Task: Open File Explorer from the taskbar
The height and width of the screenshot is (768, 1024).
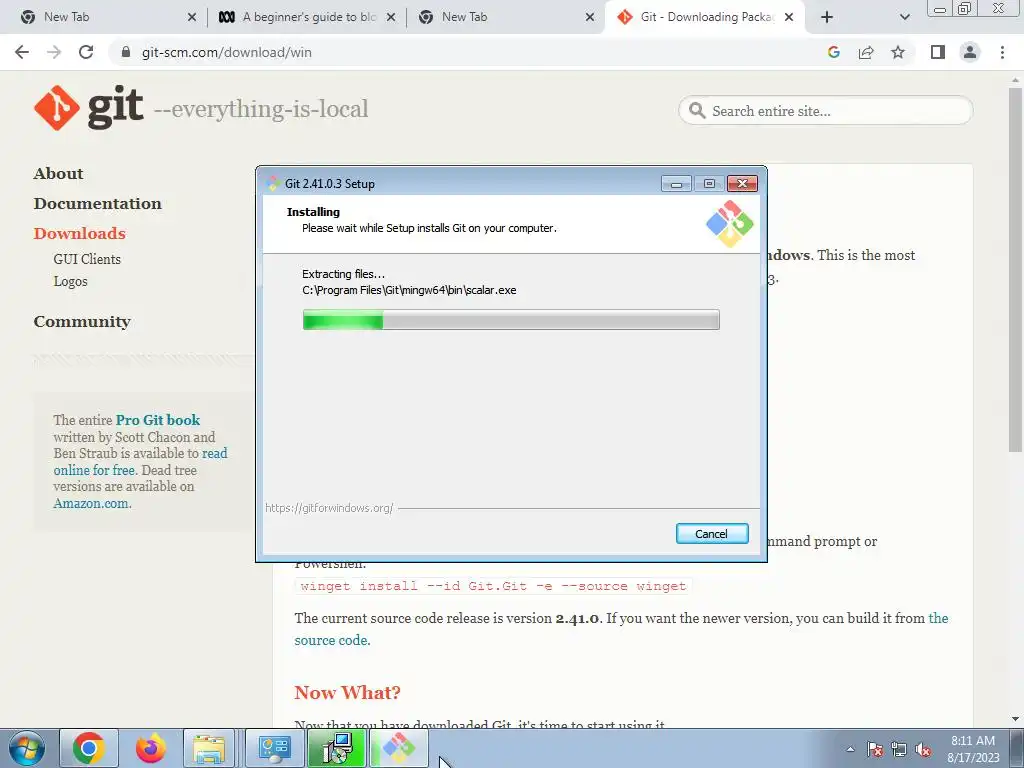Action: (x=209, y=748)
